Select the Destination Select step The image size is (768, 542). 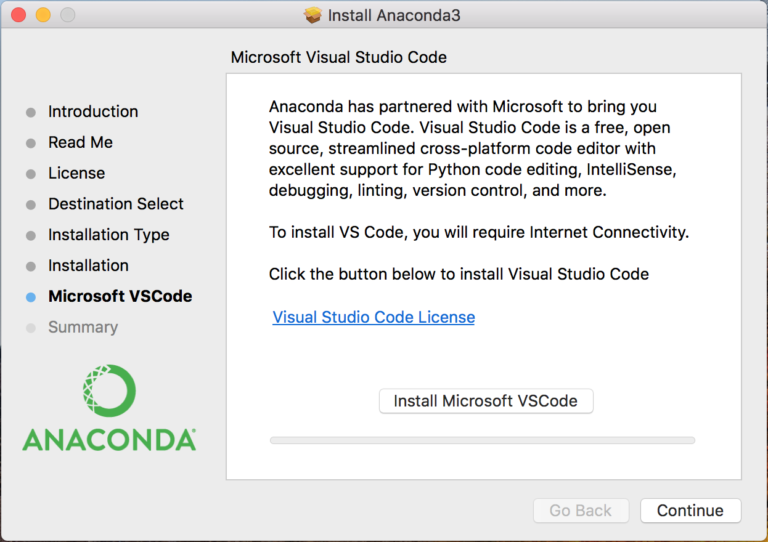(x=115, y=204)
